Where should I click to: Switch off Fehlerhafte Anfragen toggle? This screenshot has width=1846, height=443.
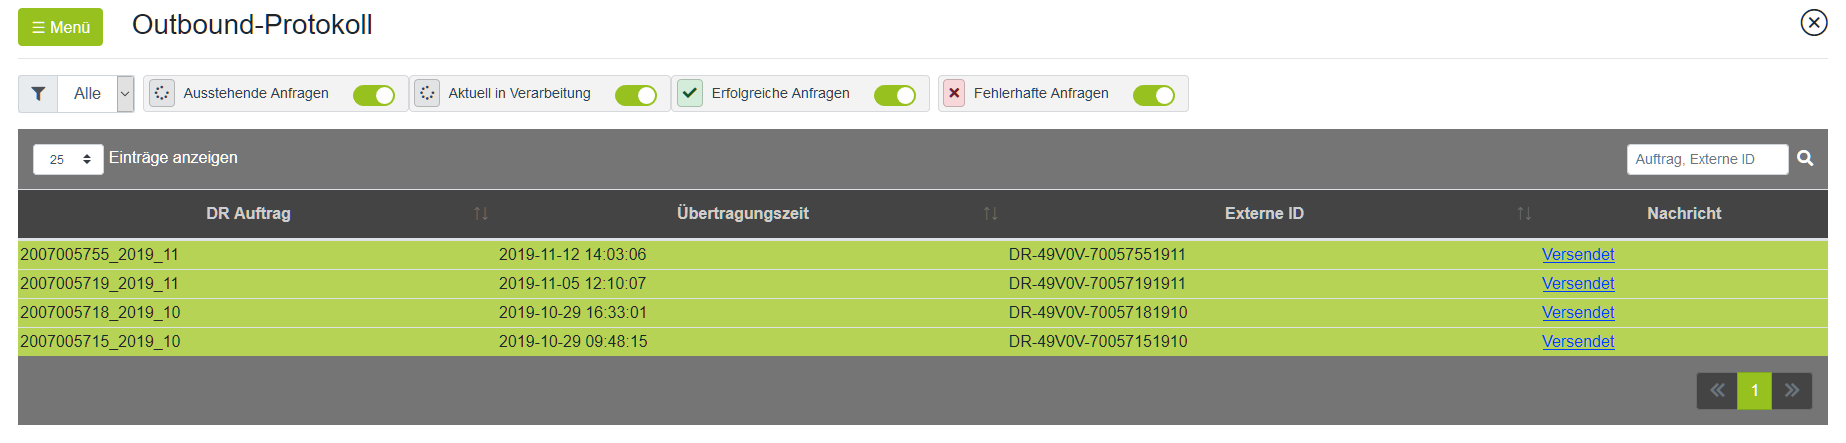1154,95
